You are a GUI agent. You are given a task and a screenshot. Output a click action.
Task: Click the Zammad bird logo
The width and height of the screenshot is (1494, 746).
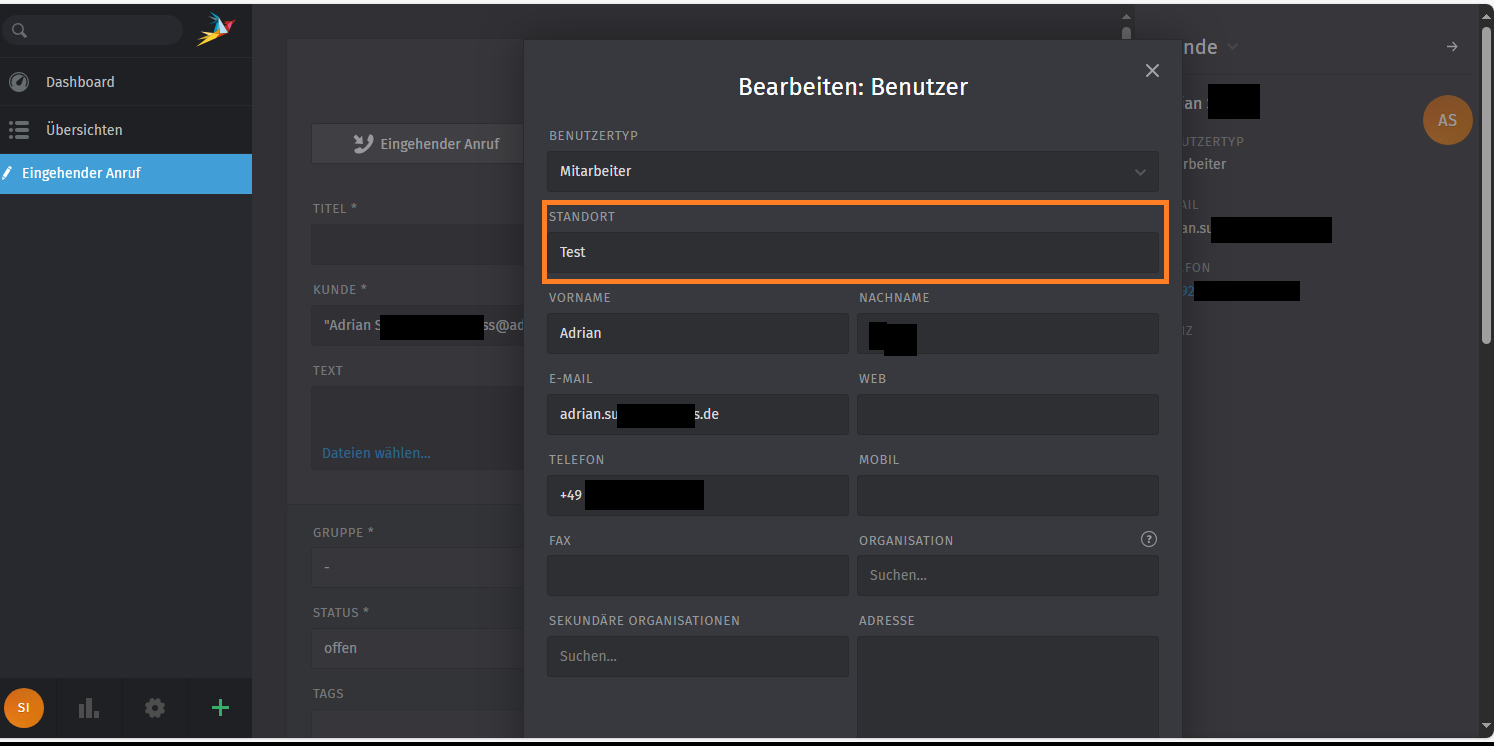coord(215,29)
